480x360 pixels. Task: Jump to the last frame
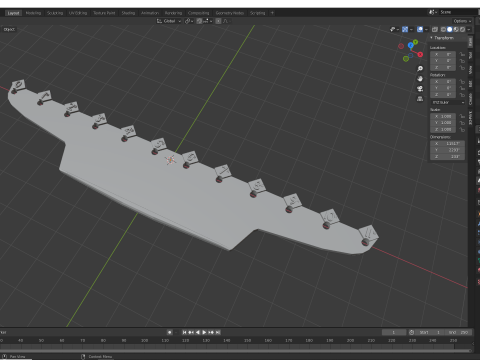(218, 332)
